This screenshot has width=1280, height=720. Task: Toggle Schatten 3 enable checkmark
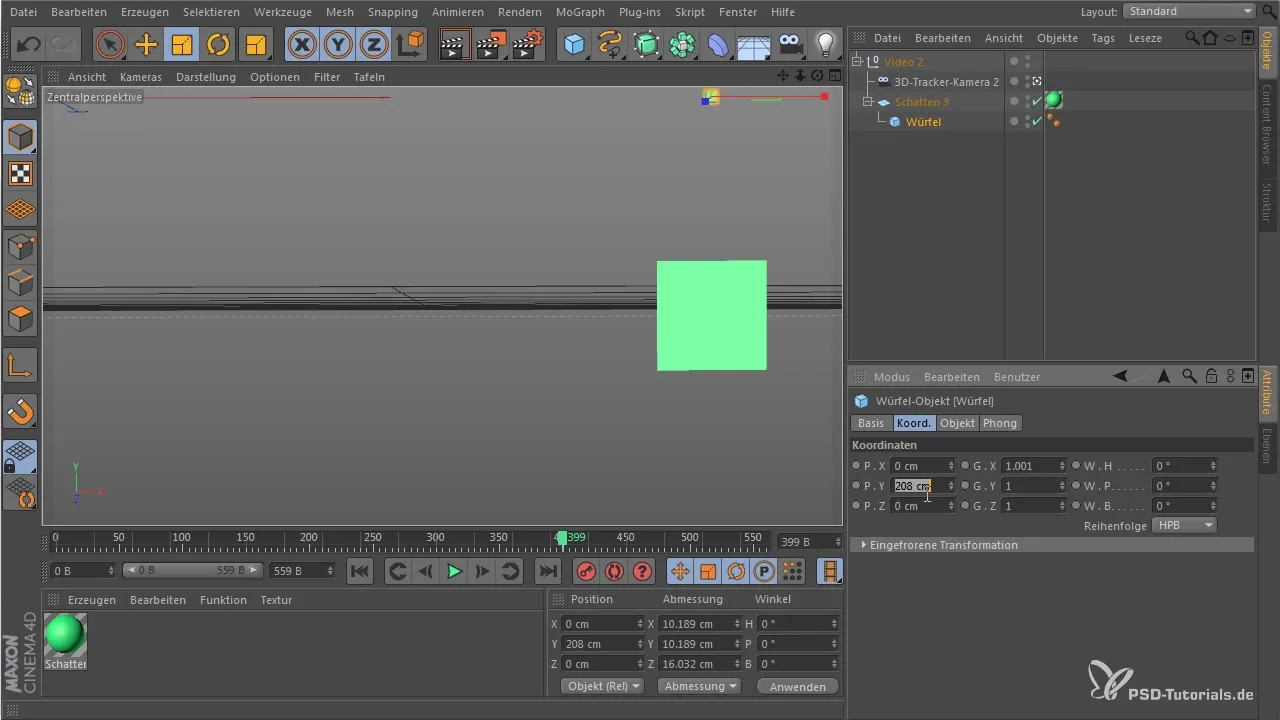(1037, 101)
